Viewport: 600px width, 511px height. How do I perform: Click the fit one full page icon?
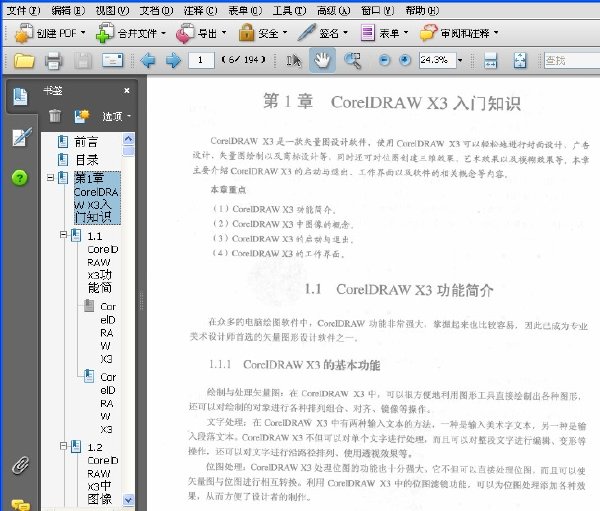pyautogui.click(x=520, y=60)
